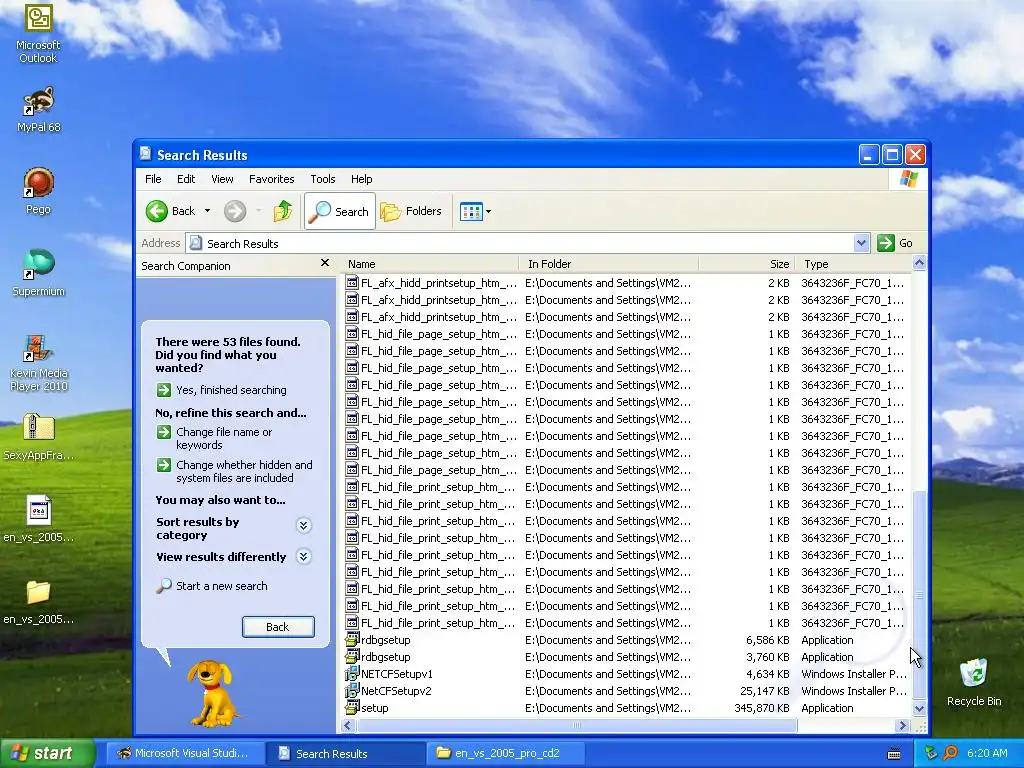1024x768 pixels.
Task: Toggle the Folders toolbar button
Action: click(411, 211)
